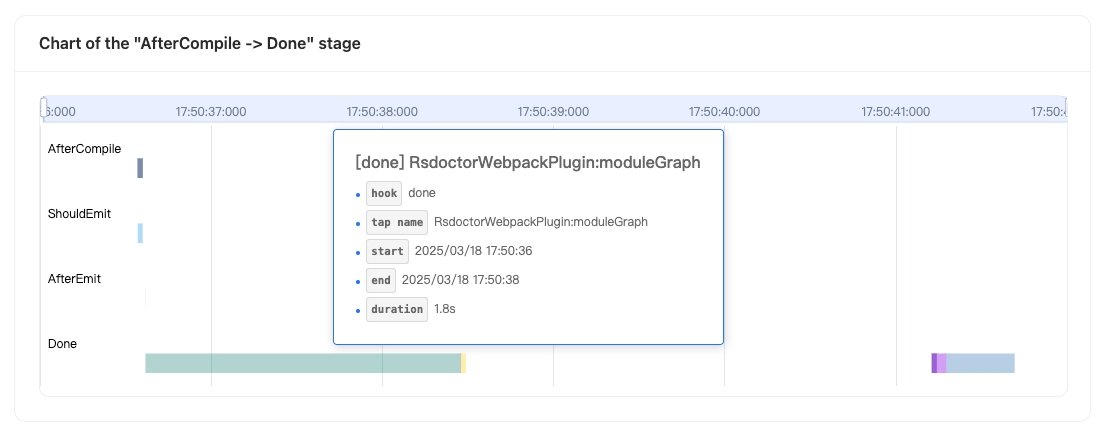Grab the left handle of the time zoom slider
Screen dimensions: 1111x437
click(x=43, y=108)
